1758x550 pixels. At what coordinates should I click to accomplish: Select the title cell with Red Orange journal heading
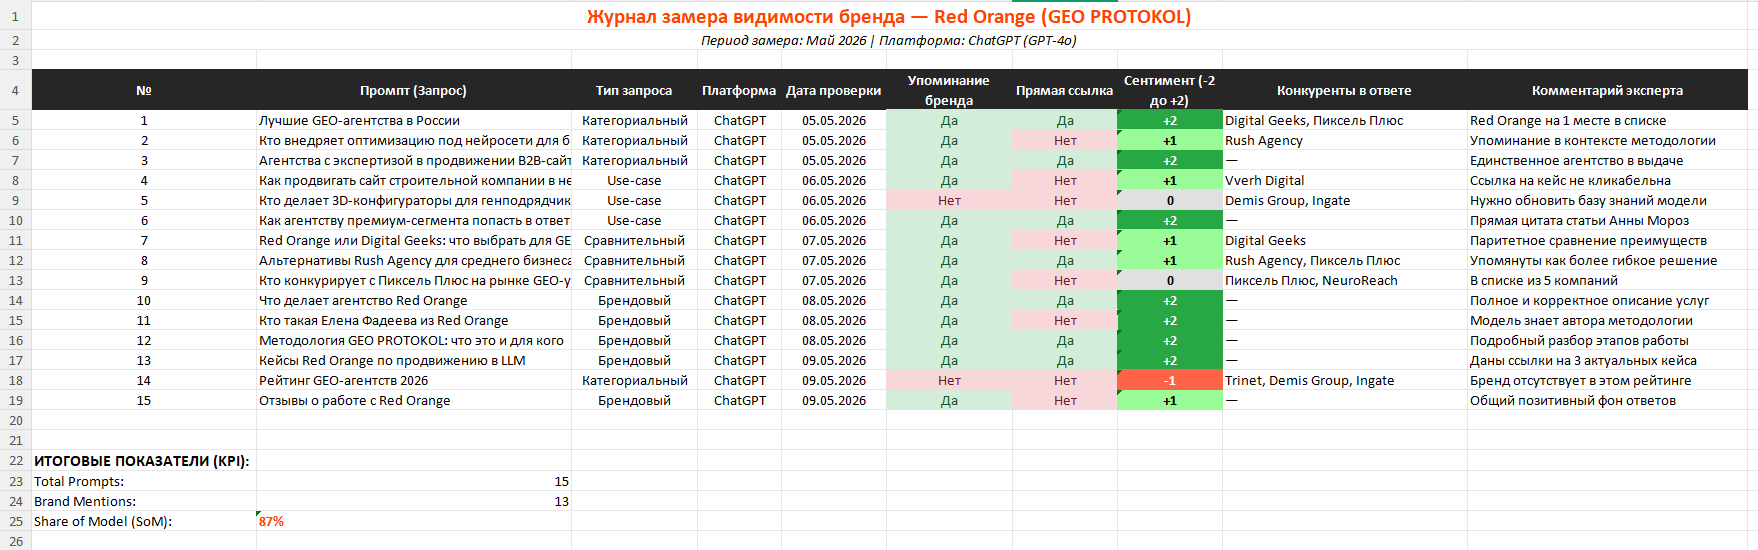[889, 17]
